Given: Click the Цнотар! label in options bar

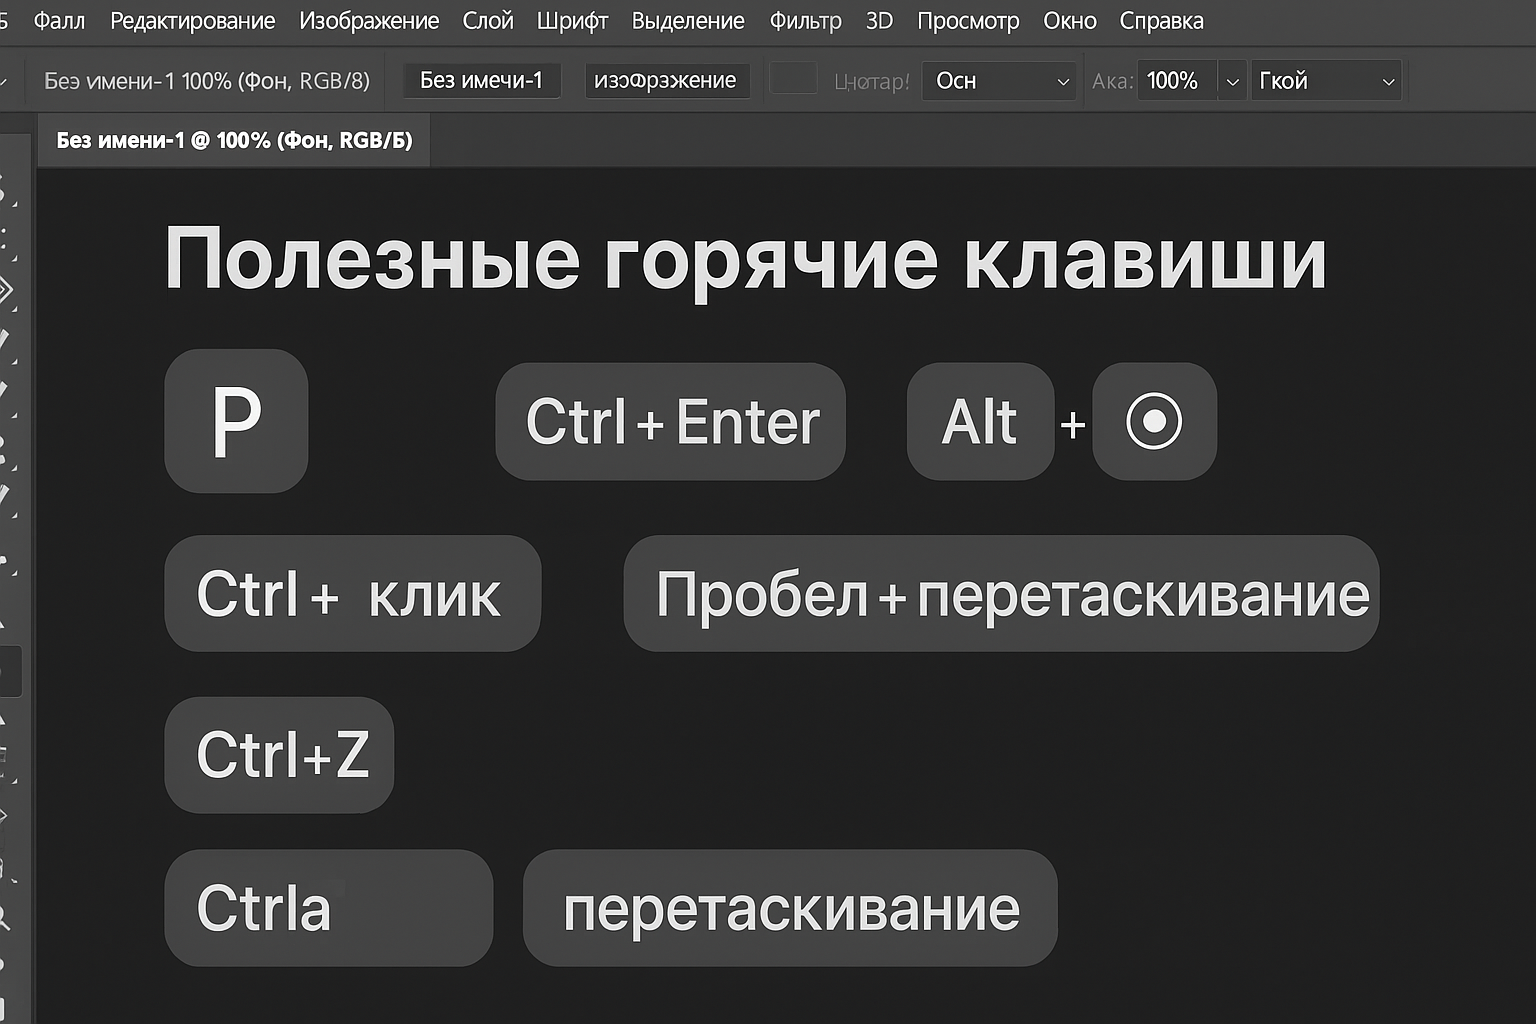Looking at the screenshot, I should (871, 81).
